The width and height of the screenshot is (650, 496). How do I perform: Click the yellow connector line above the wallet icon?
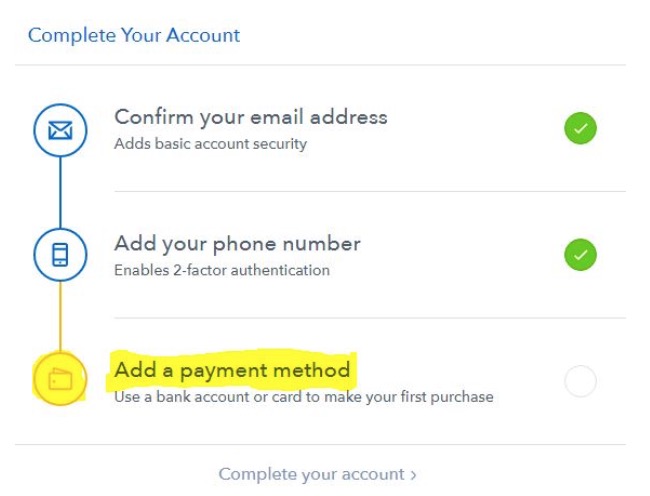pyautogui.click(x=61, y=317)
